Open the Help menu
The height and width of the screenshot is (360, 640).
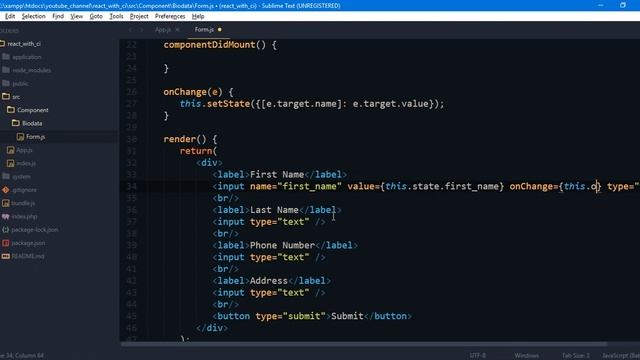point(198,16)
